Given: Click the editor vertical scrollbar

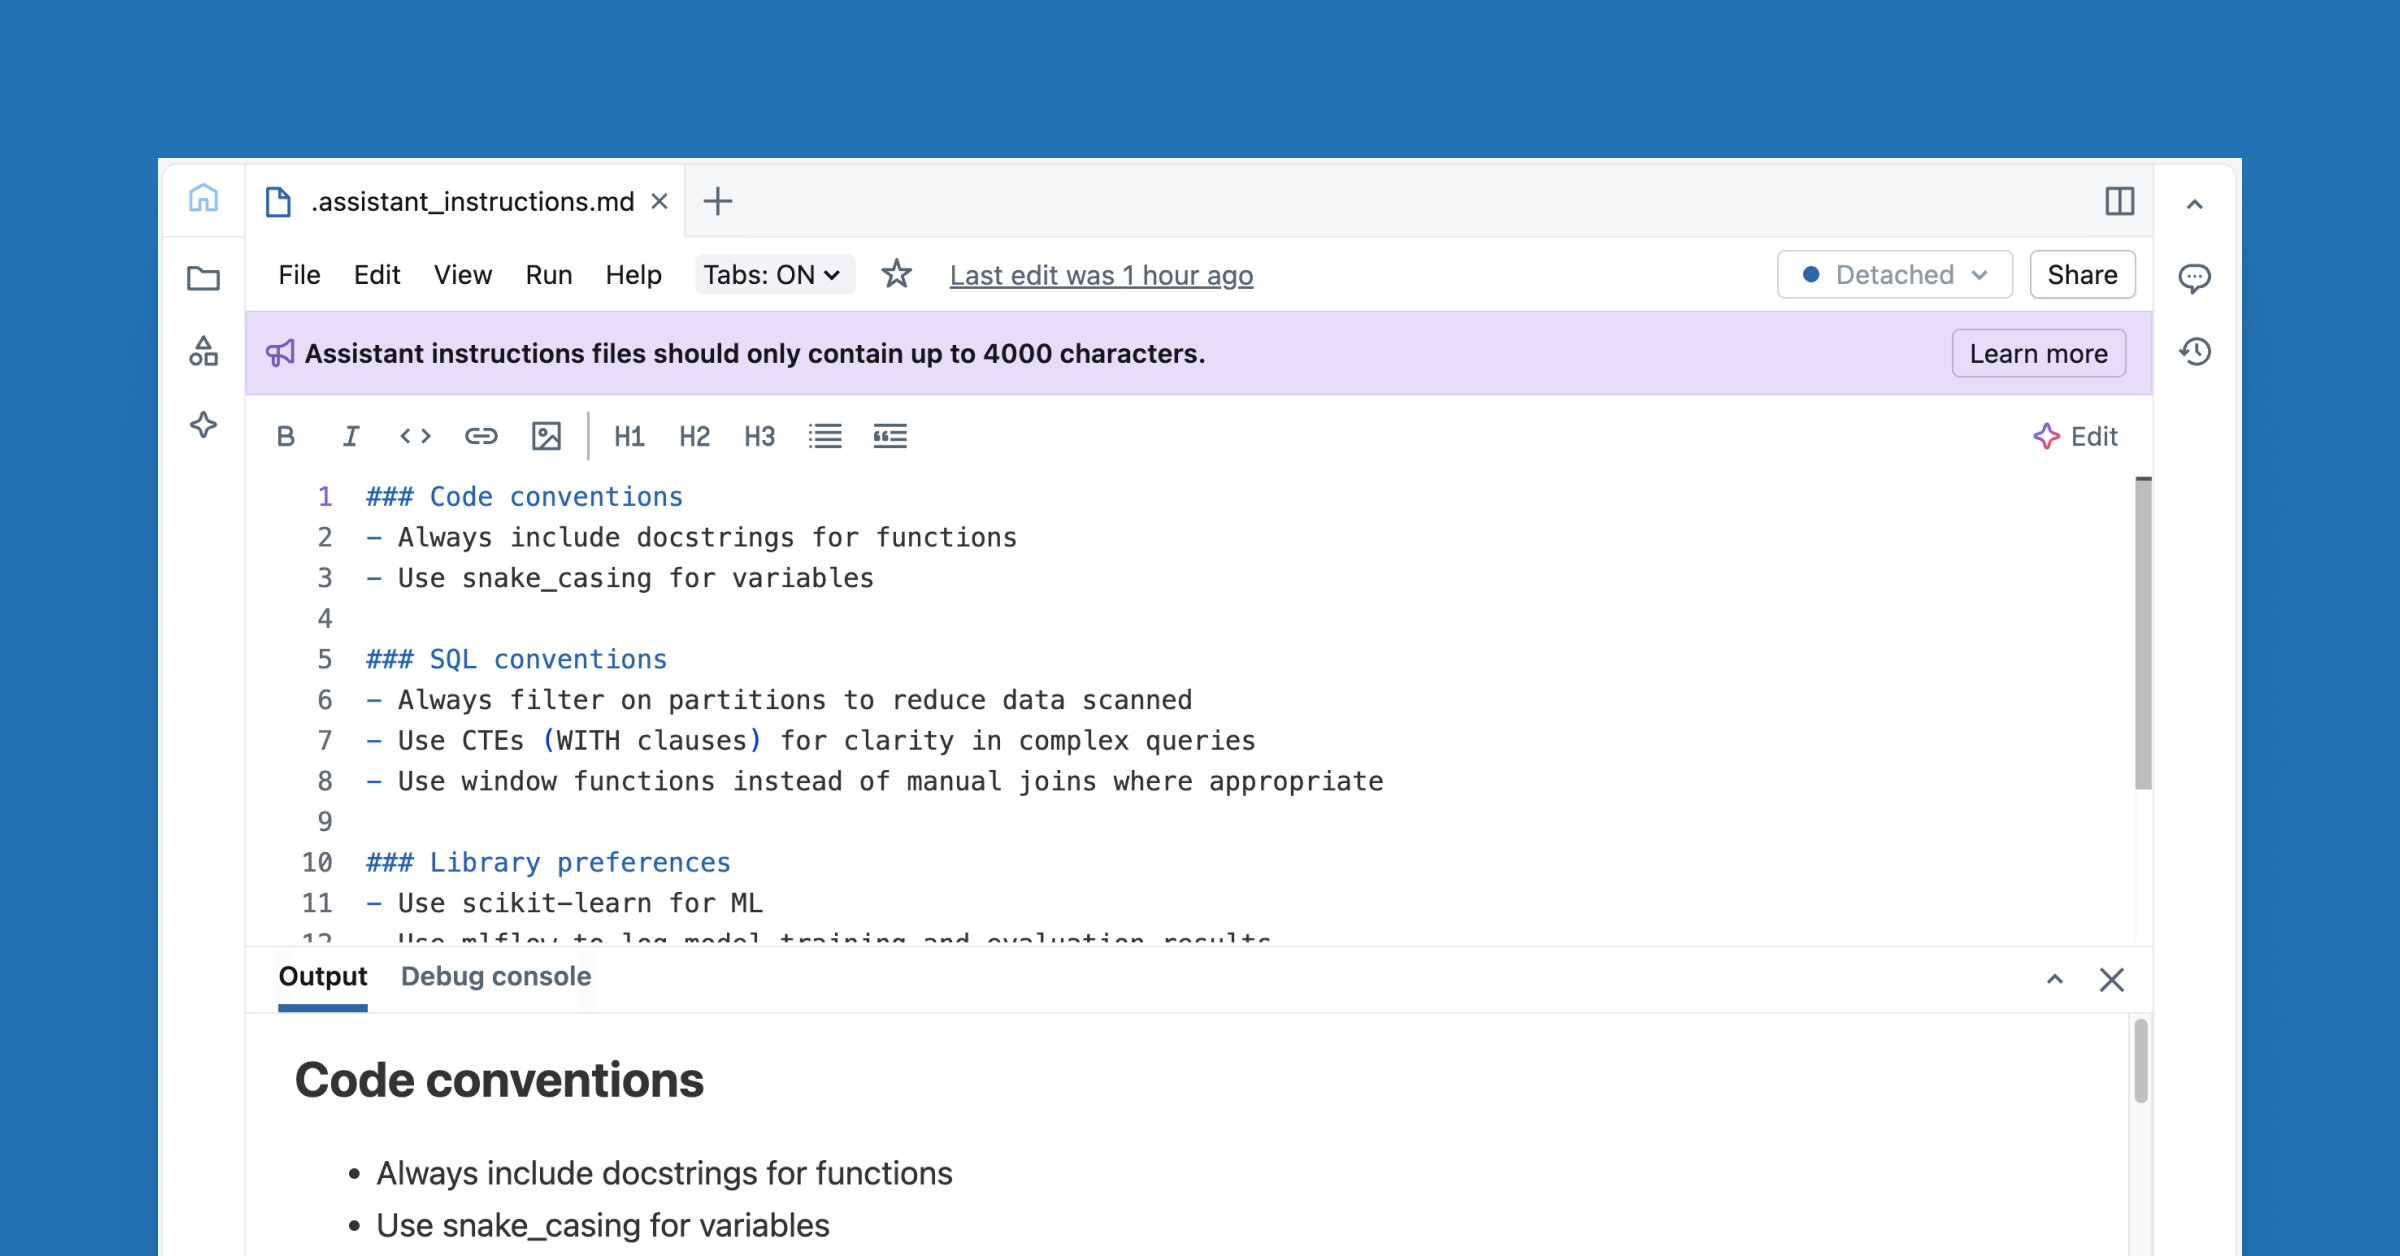Looking at the screenshot, I should pos(2143,634).
